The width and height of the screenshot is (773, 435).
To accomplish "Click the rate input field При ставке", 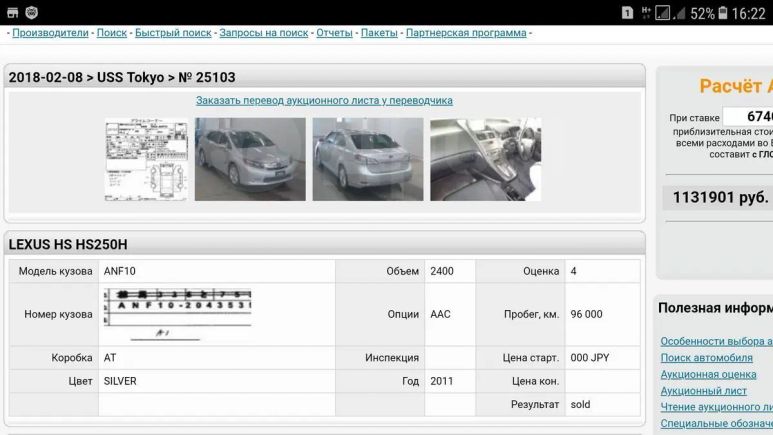I will click(748, 117).
